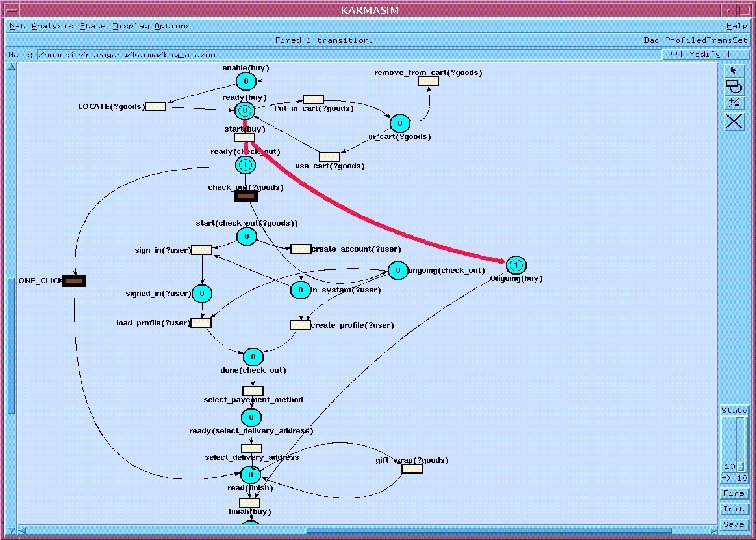
Task: Click the select_delivery_address transition box
Action: pos(251,448)
